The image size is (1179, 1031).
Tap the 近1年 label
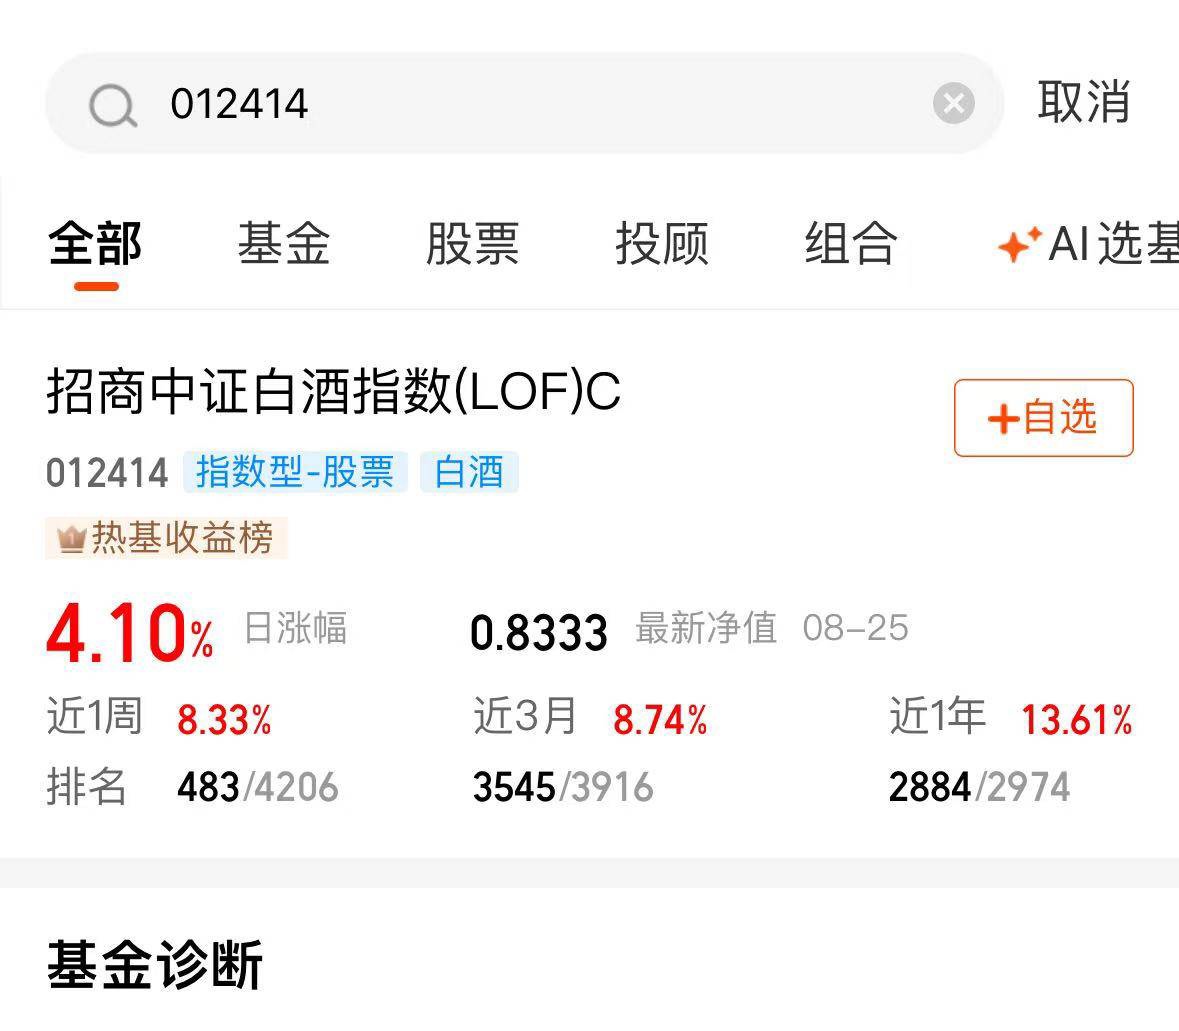coord(938,715)
